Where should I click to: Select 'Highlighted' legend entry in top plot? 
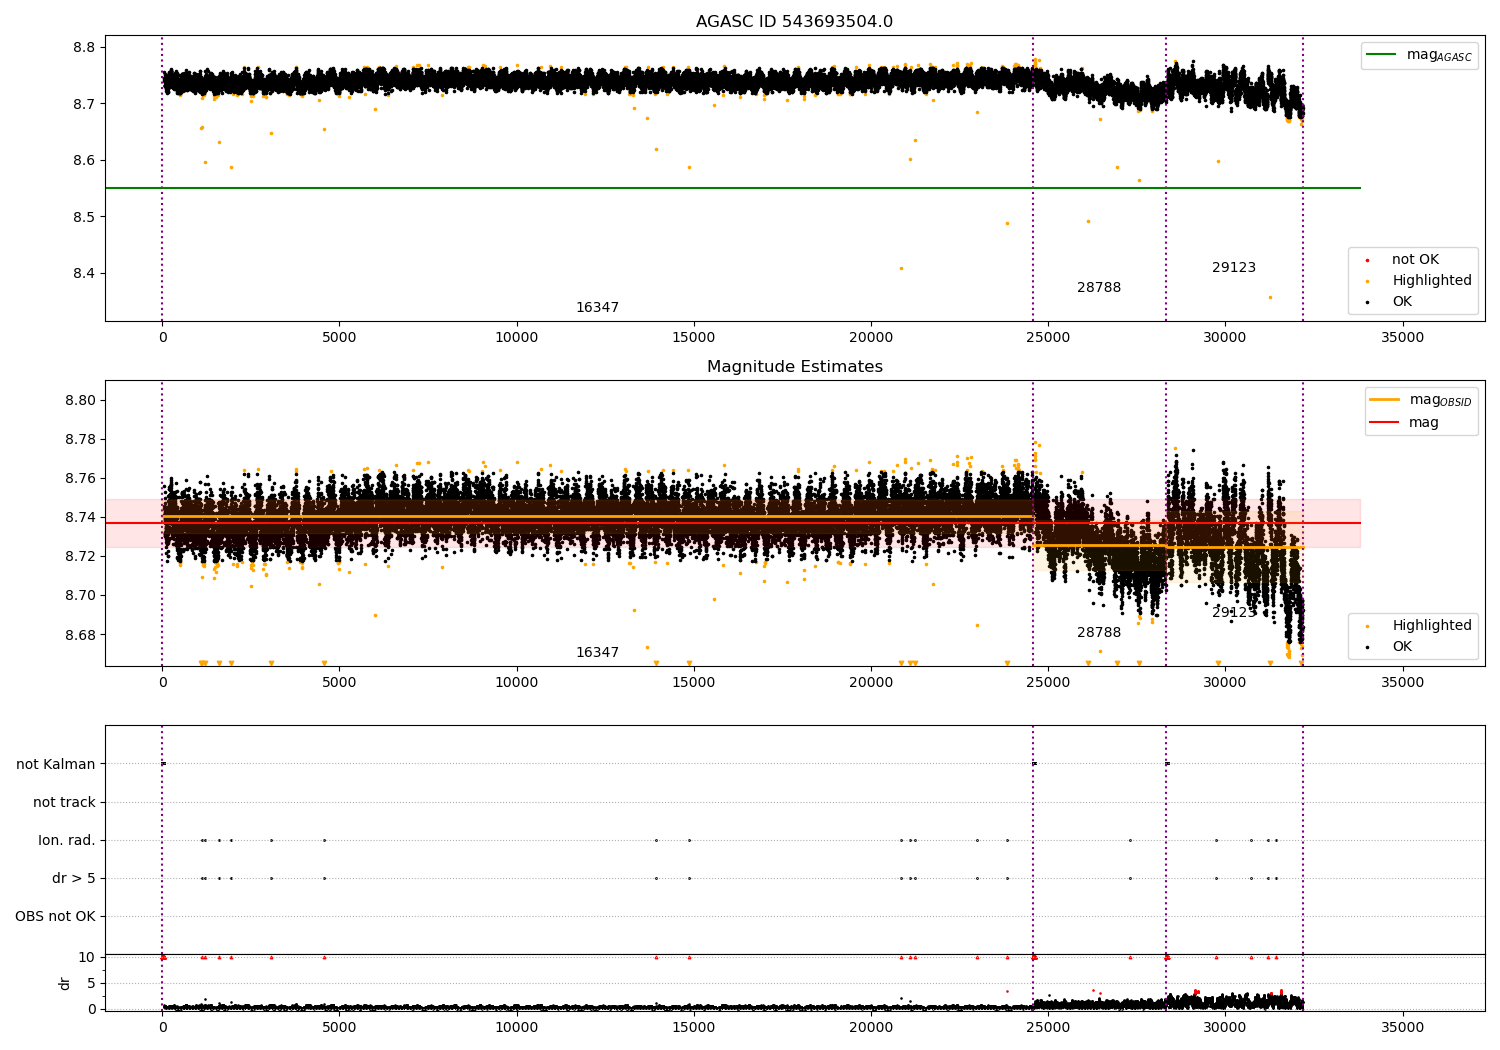(x=1432, y=281)
